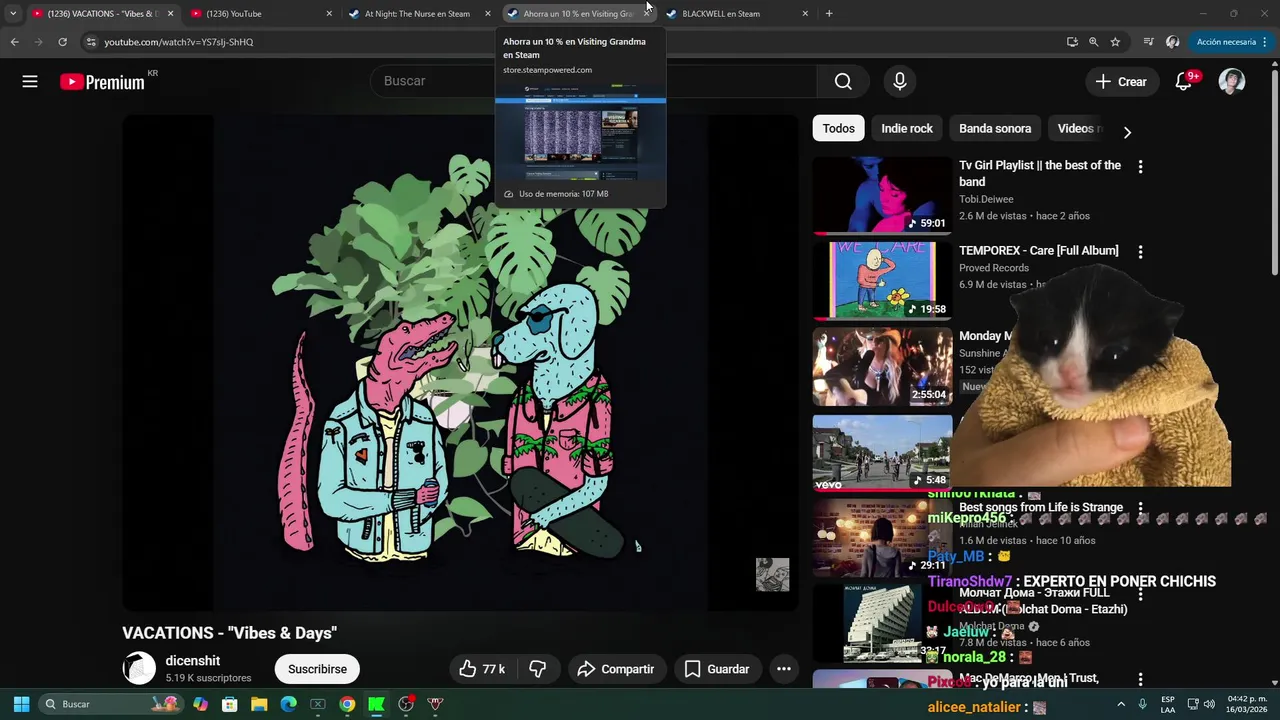The width and height of the screenshot is (1280, 720).
Task: Open the Windows Start menu
Action: [21, 704]
